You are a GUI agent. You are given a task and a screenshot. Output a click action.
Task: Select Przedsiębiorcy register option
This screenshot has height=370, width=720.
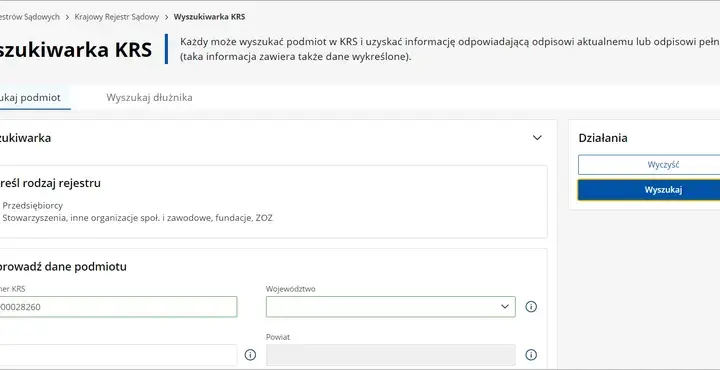(x=33, y=206)
